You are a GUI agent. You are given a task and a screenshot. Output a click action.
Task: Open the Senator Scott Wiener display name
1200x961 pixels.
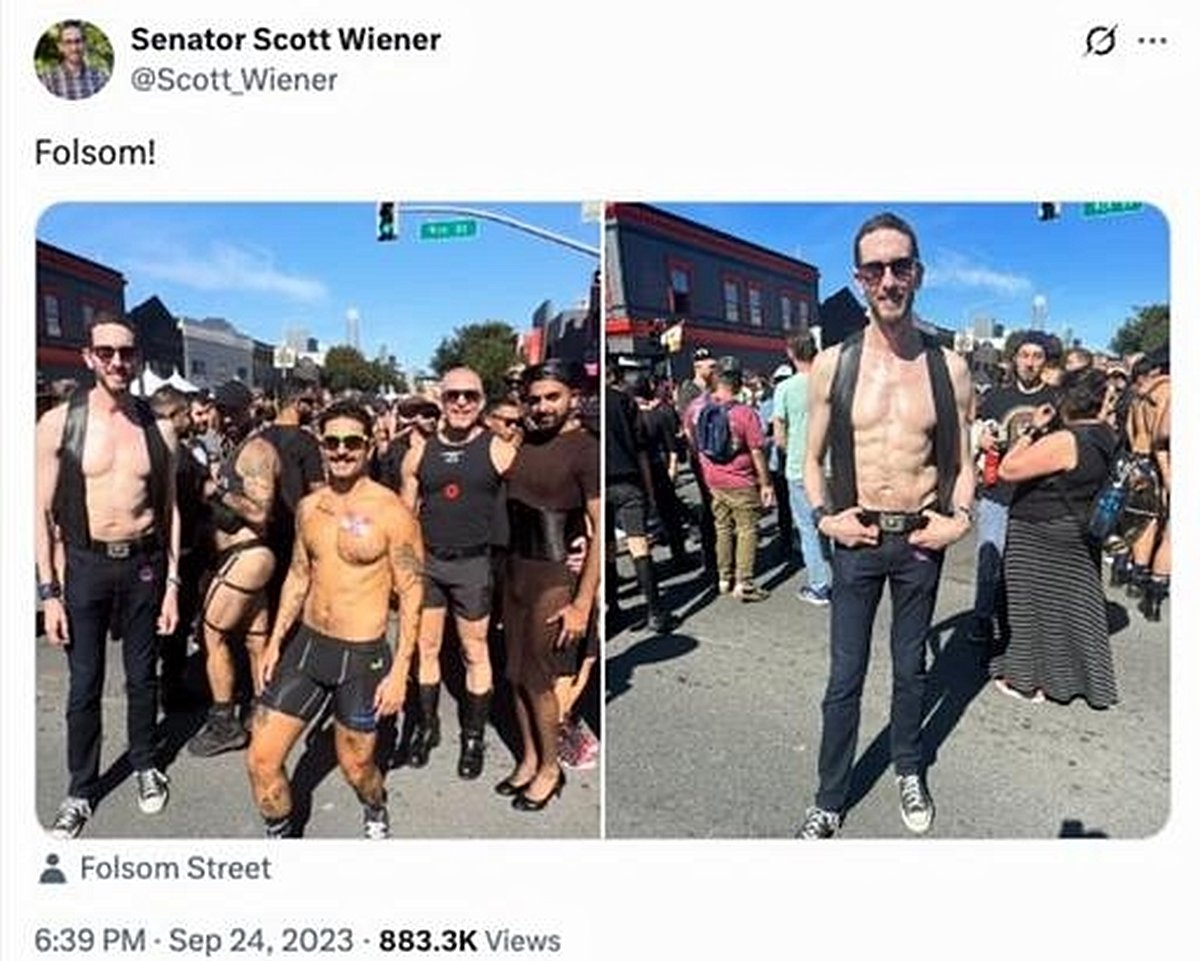[286, 40]
